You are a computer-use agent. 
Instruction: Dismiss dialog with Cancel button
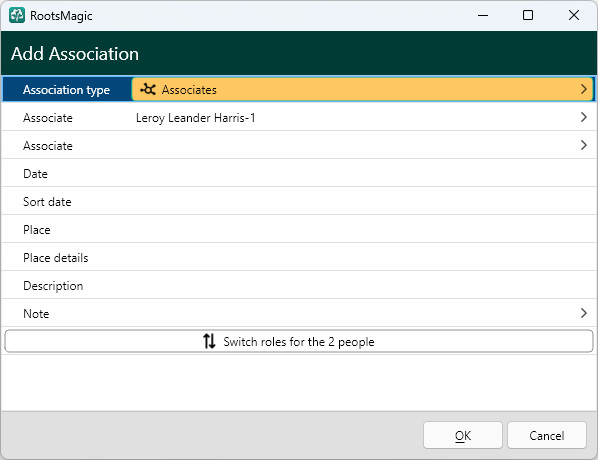[x=547, y=435]
